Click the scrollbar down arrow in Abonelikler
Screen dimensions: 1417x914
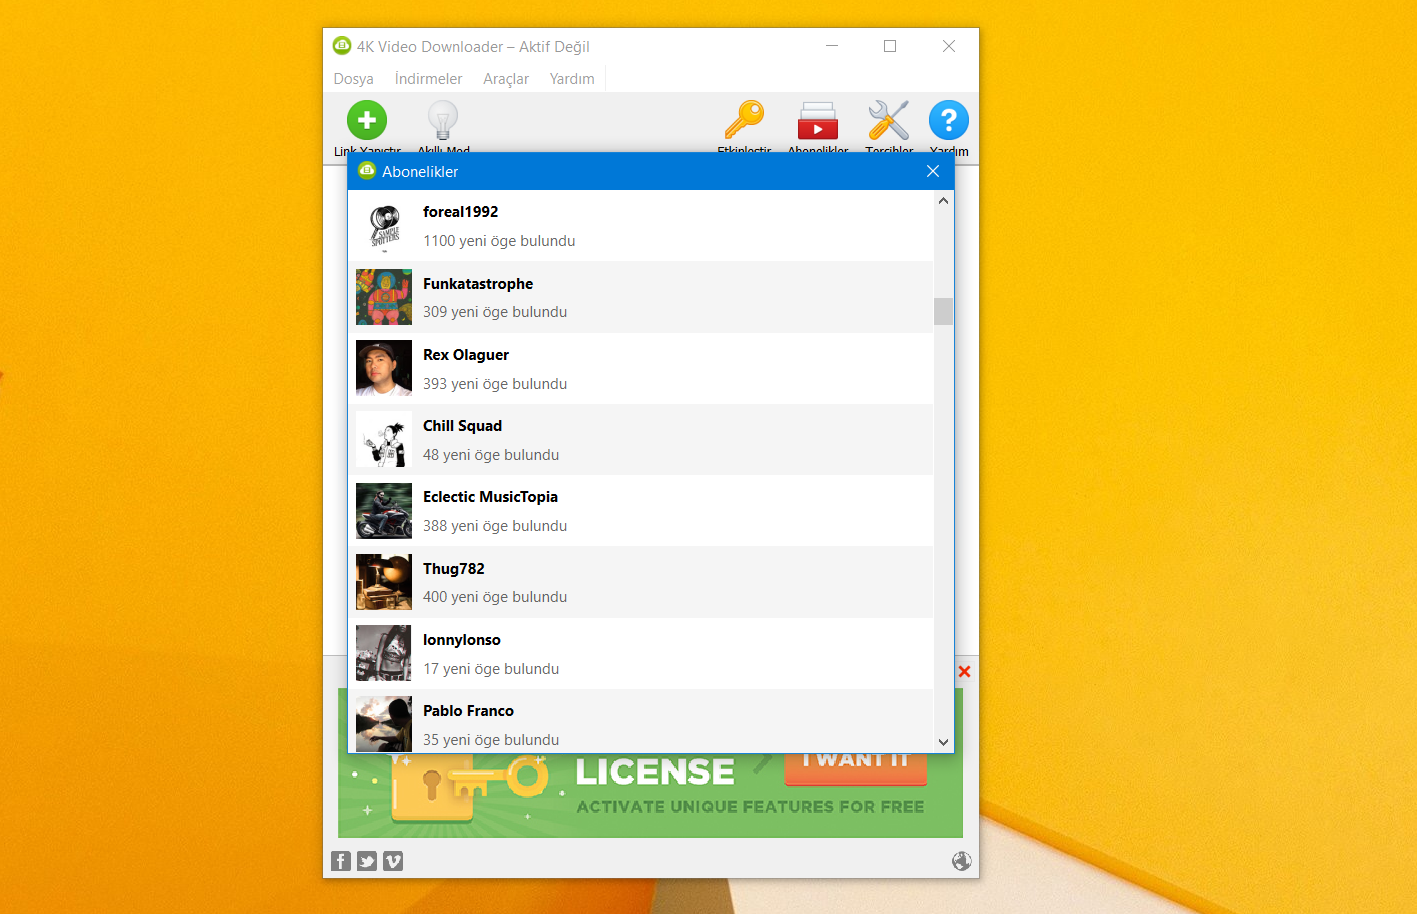[x=943, y=742]
